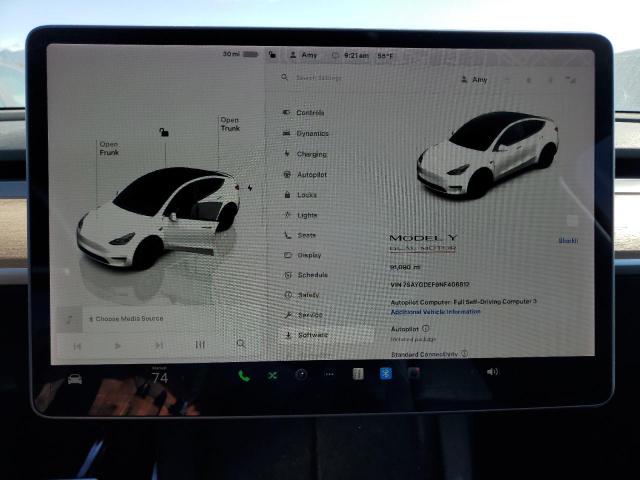Open the Schedule settings menu
The height and width of the screenshot is (480, 640).
(x=306, y=275)
